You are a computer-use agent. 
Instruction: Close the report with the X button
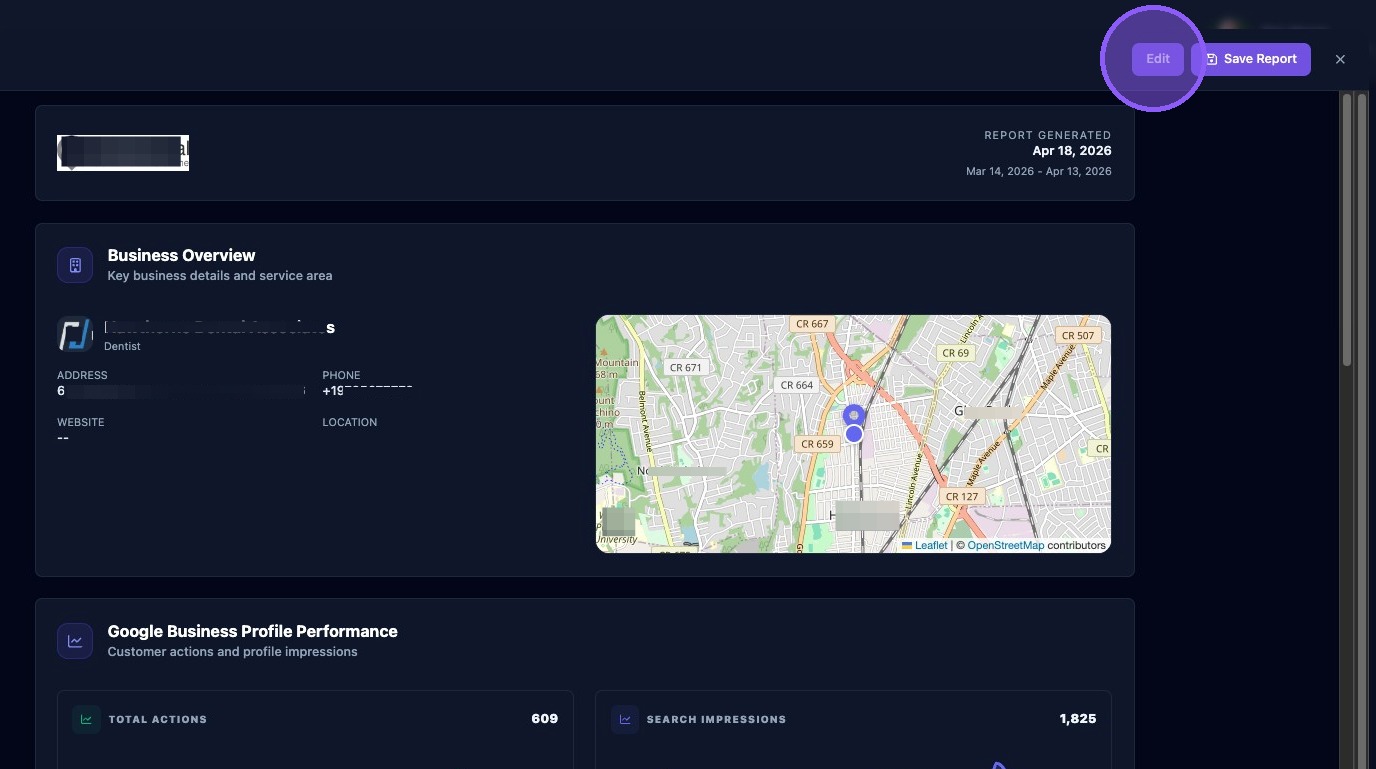1340,59
